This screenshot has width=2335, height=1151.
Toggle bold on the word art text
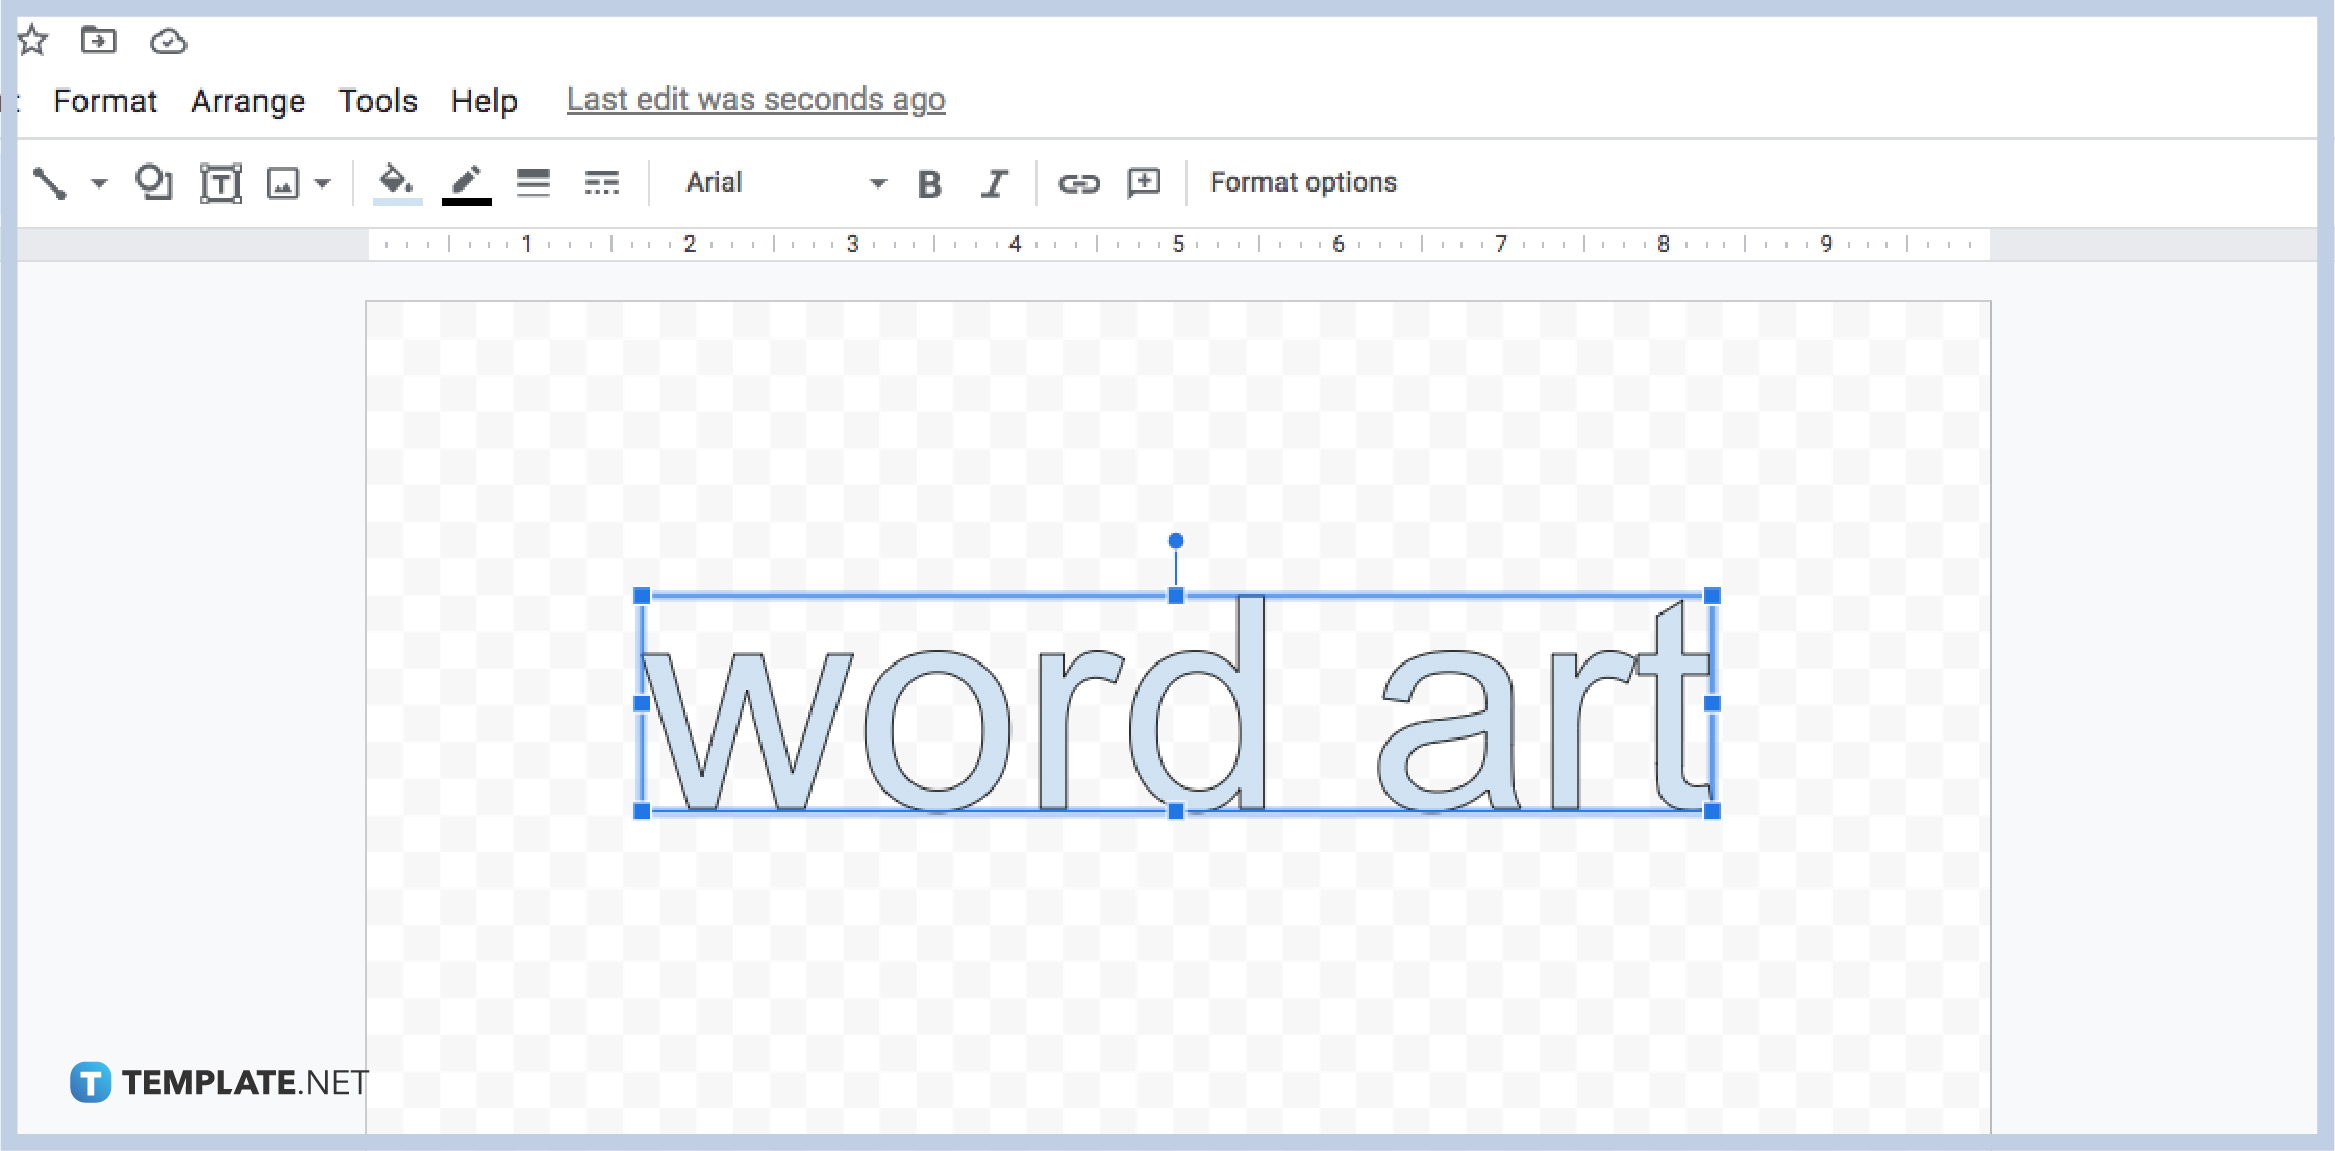click(930, 182)
